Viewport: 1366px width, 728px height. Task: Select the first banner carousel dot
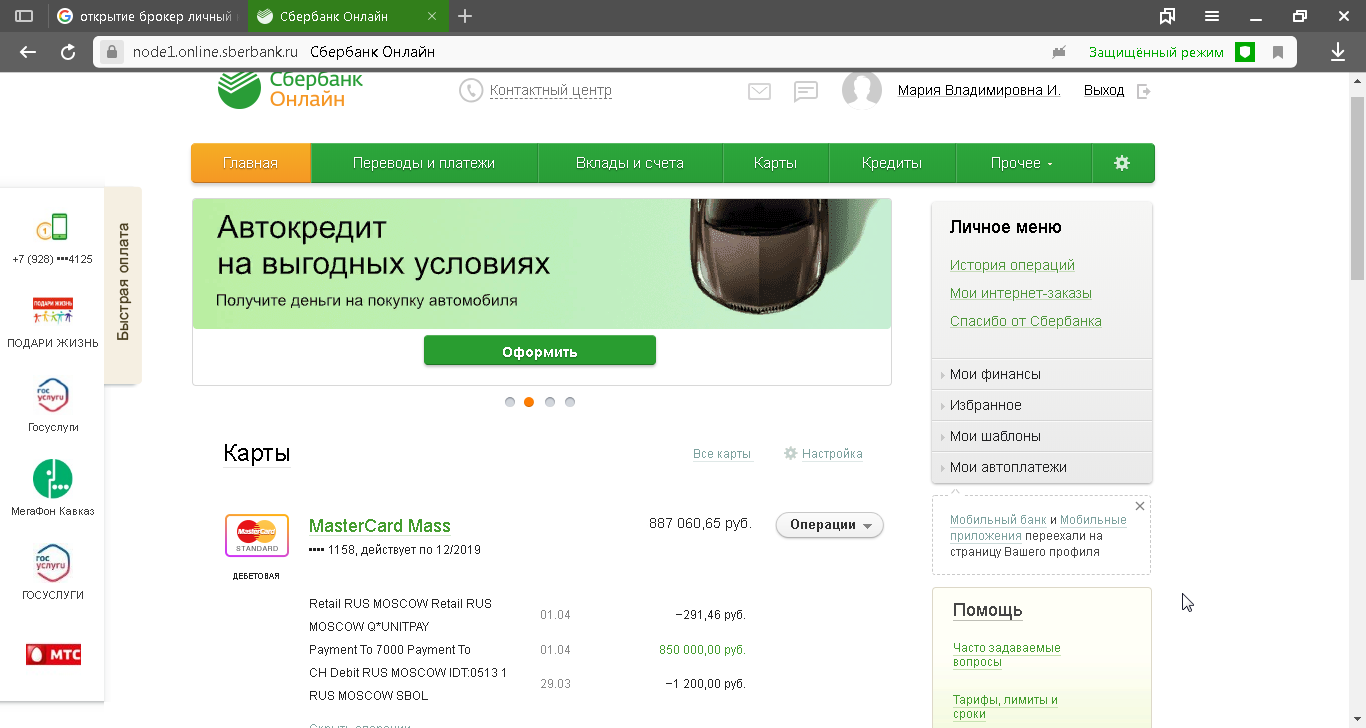tap(510, 402)
